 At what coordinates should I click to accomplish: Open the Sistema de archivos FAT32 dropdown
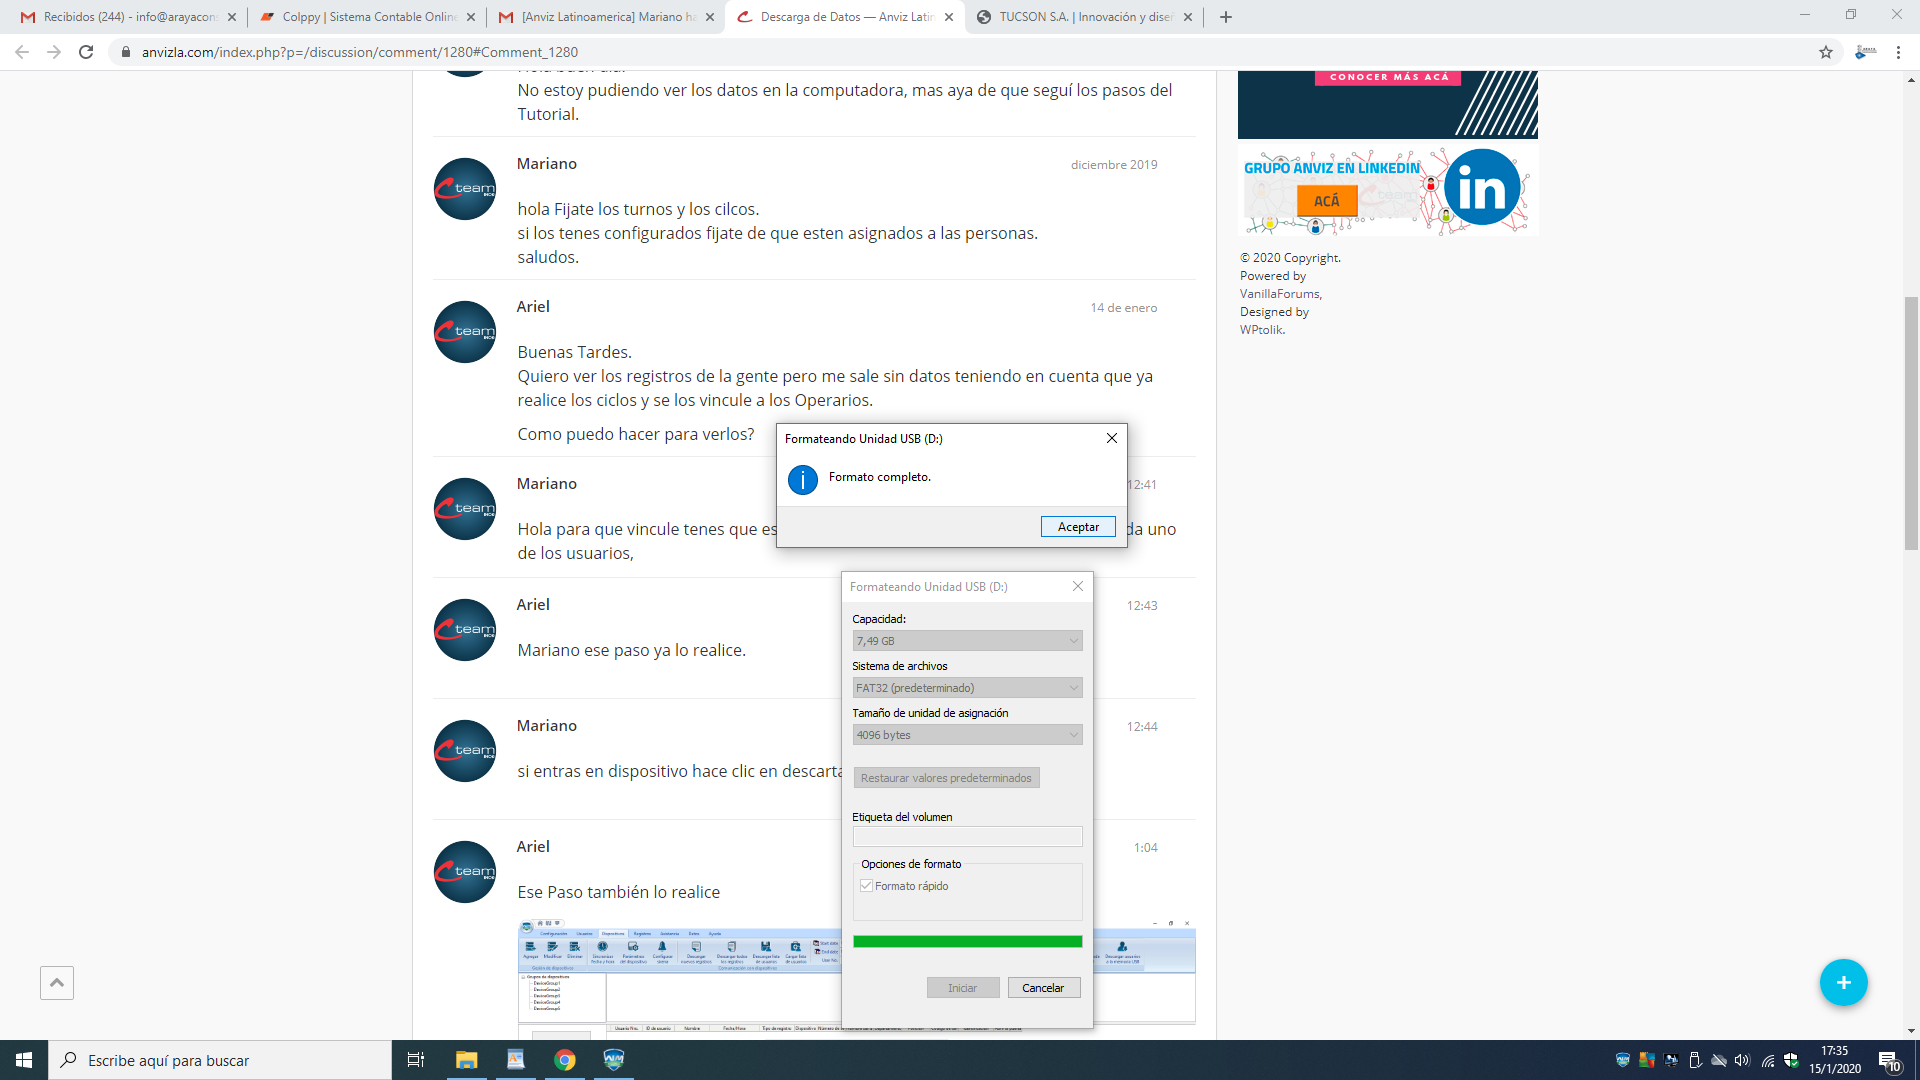(x=967, y=688)
